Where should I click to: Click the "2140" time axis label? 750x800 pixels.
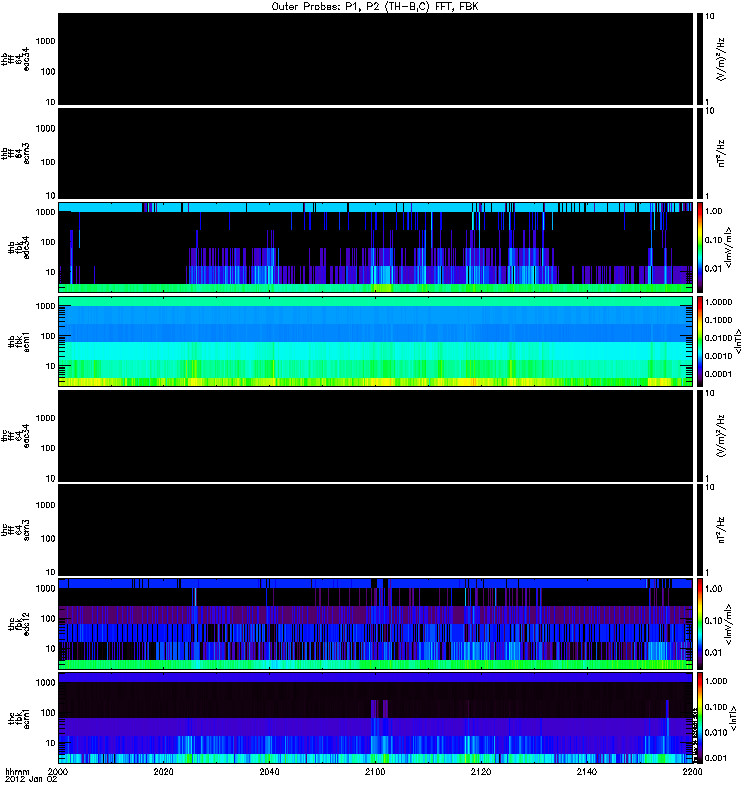[587, 771]
